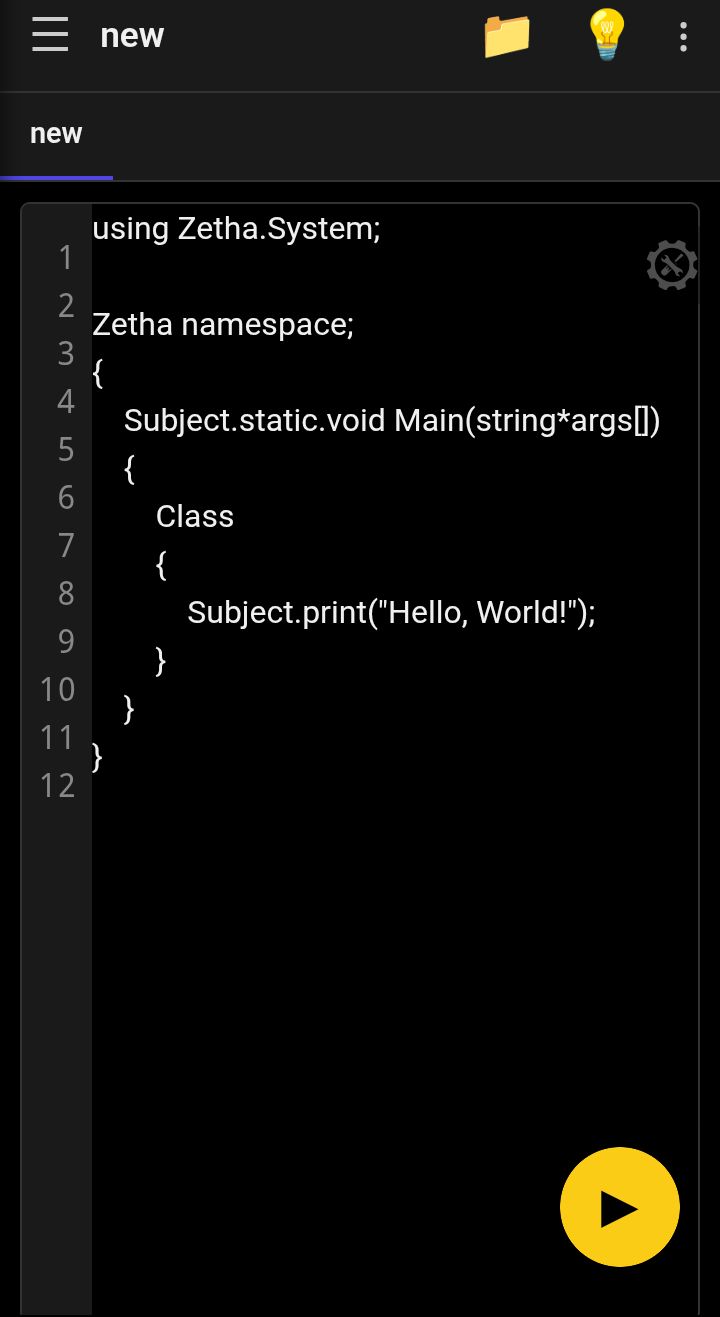Open the yellow folder file browser

[507, 36]
